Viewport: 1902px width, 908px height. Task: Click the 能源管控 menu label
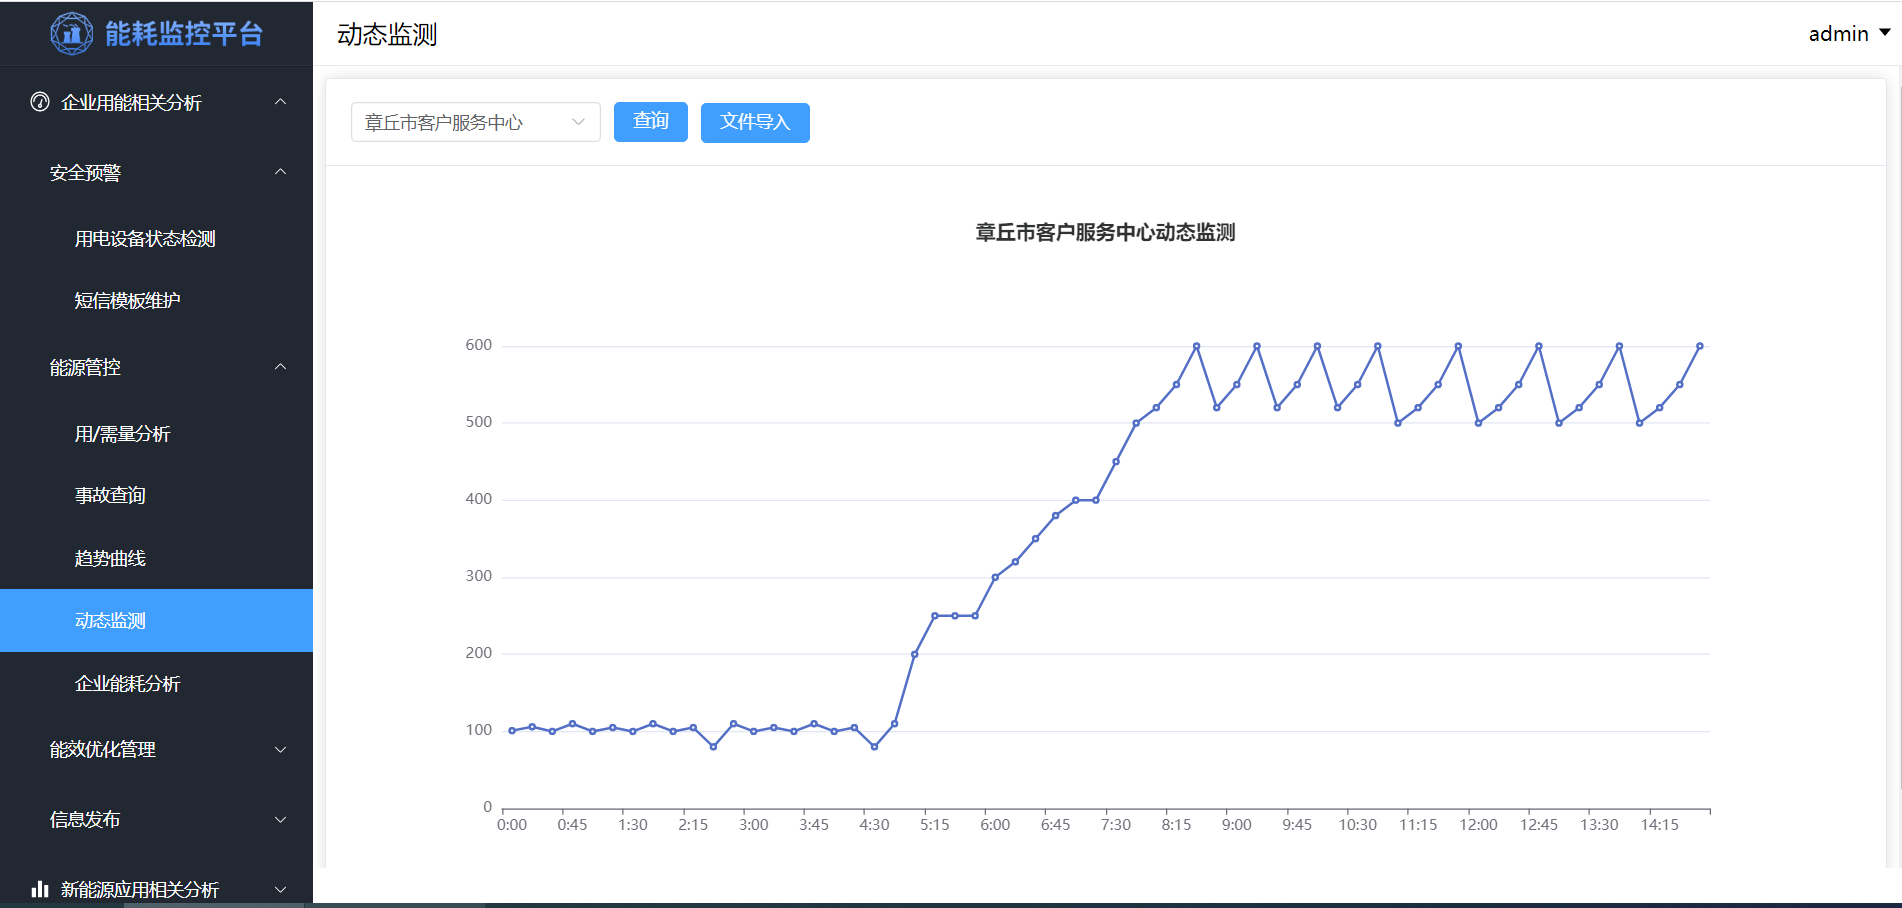[85, 367]
